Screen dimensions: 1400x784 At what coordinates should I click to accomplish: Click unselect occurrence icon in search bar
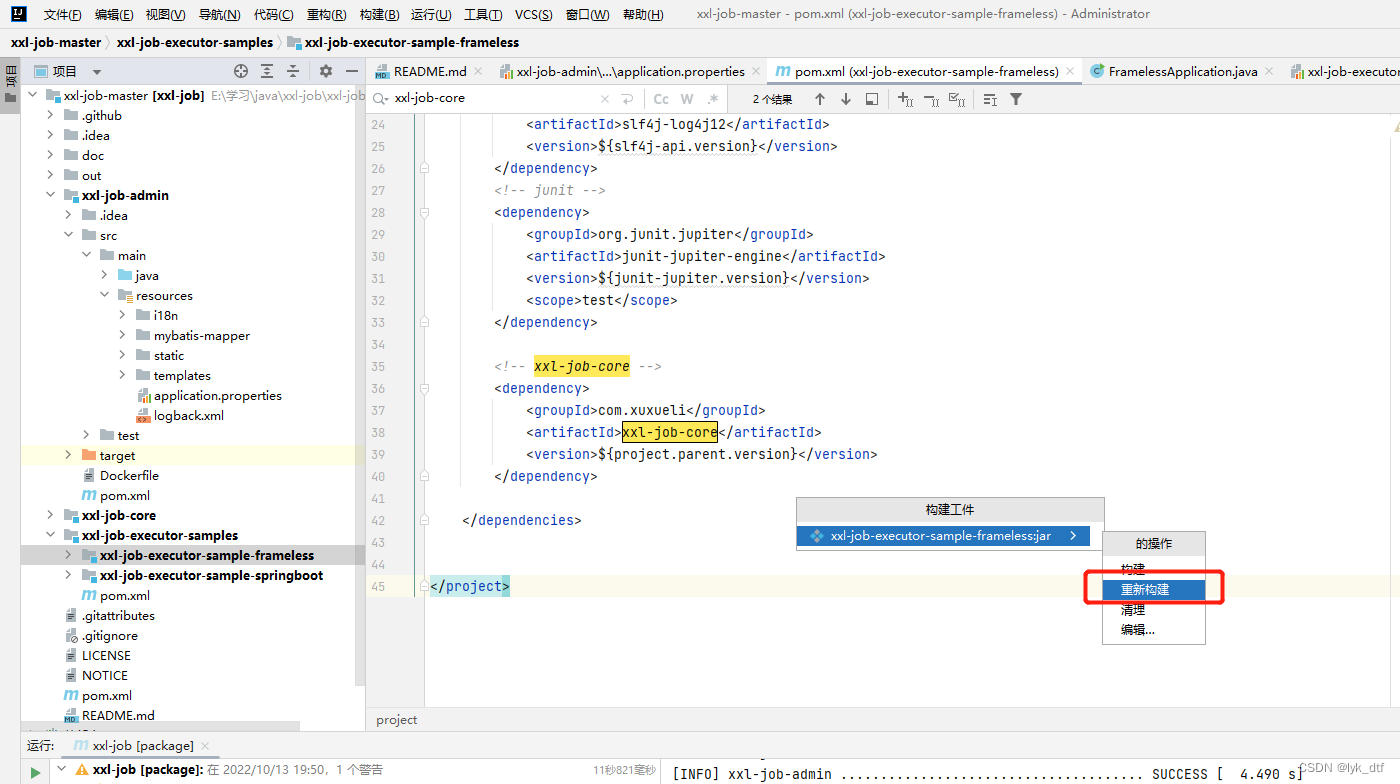(x=931, y=99)
